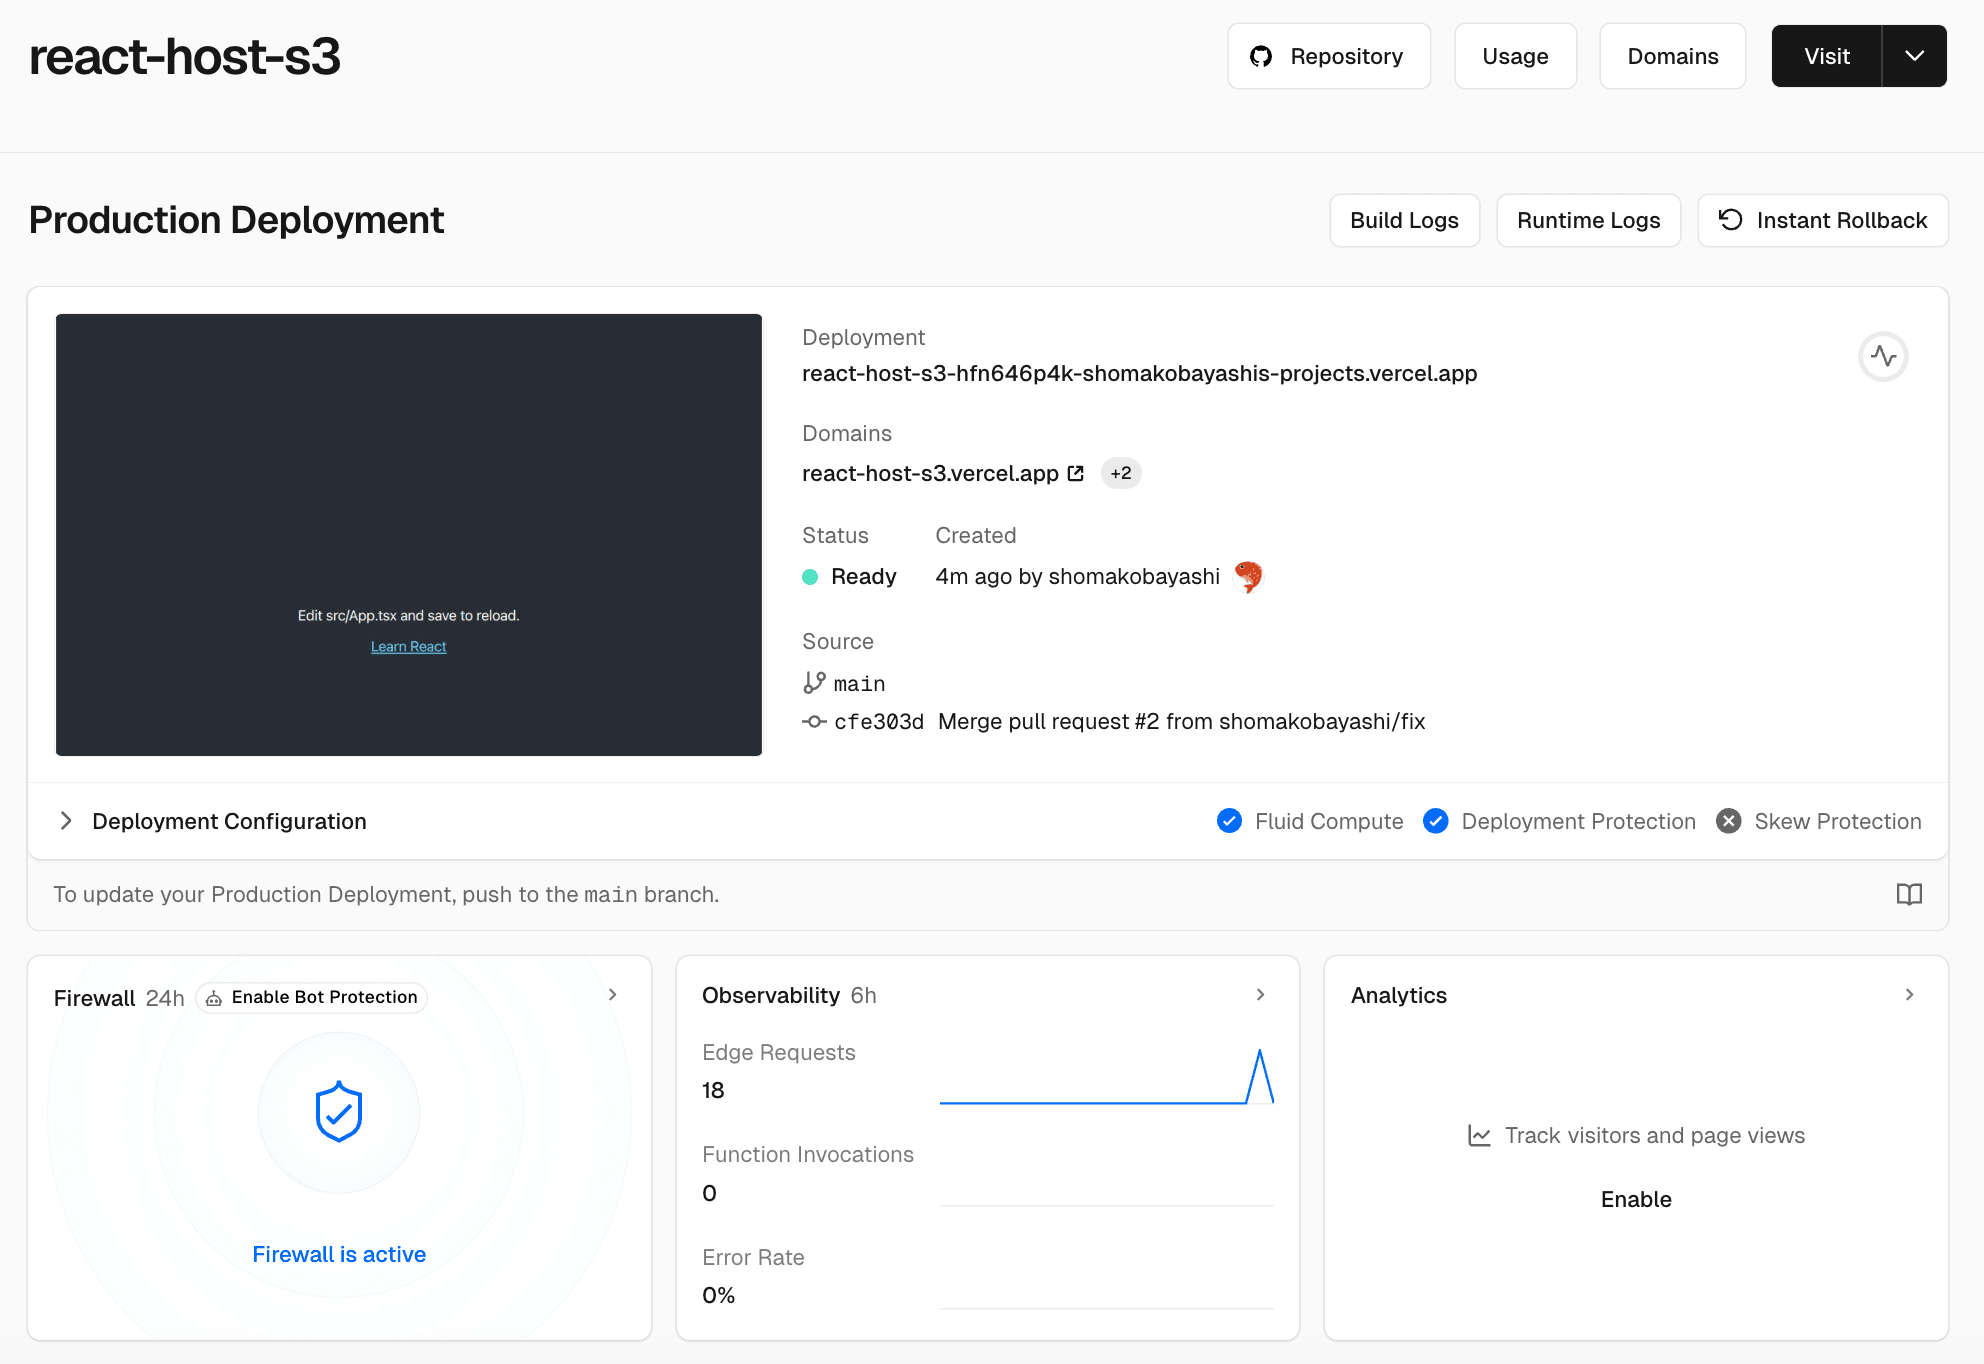
Task: Click the analytics chart icon
Action: [x=1479, y=1135]
